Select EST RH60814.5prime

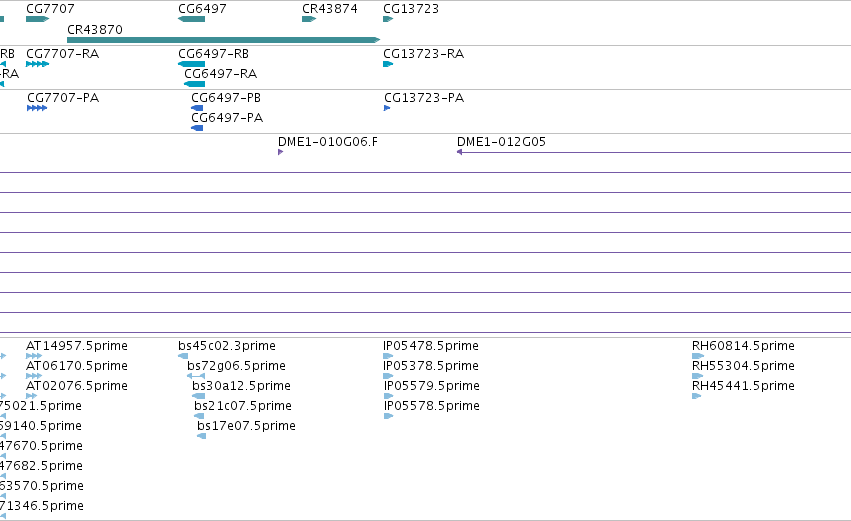point(743,346)
